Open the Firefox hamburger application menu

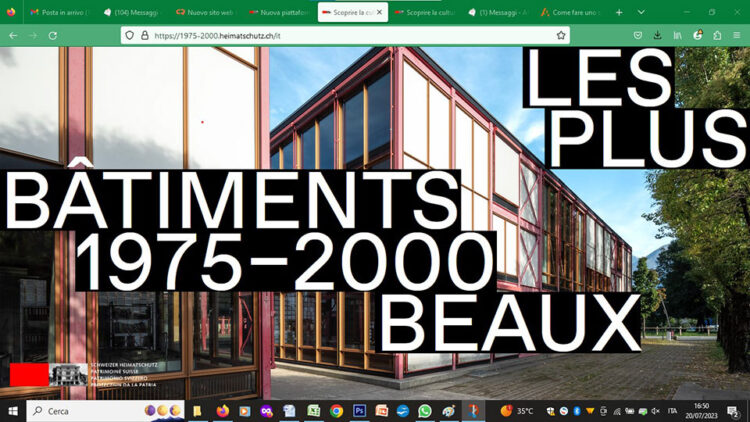pyautogui.click(x=737, y=35)
